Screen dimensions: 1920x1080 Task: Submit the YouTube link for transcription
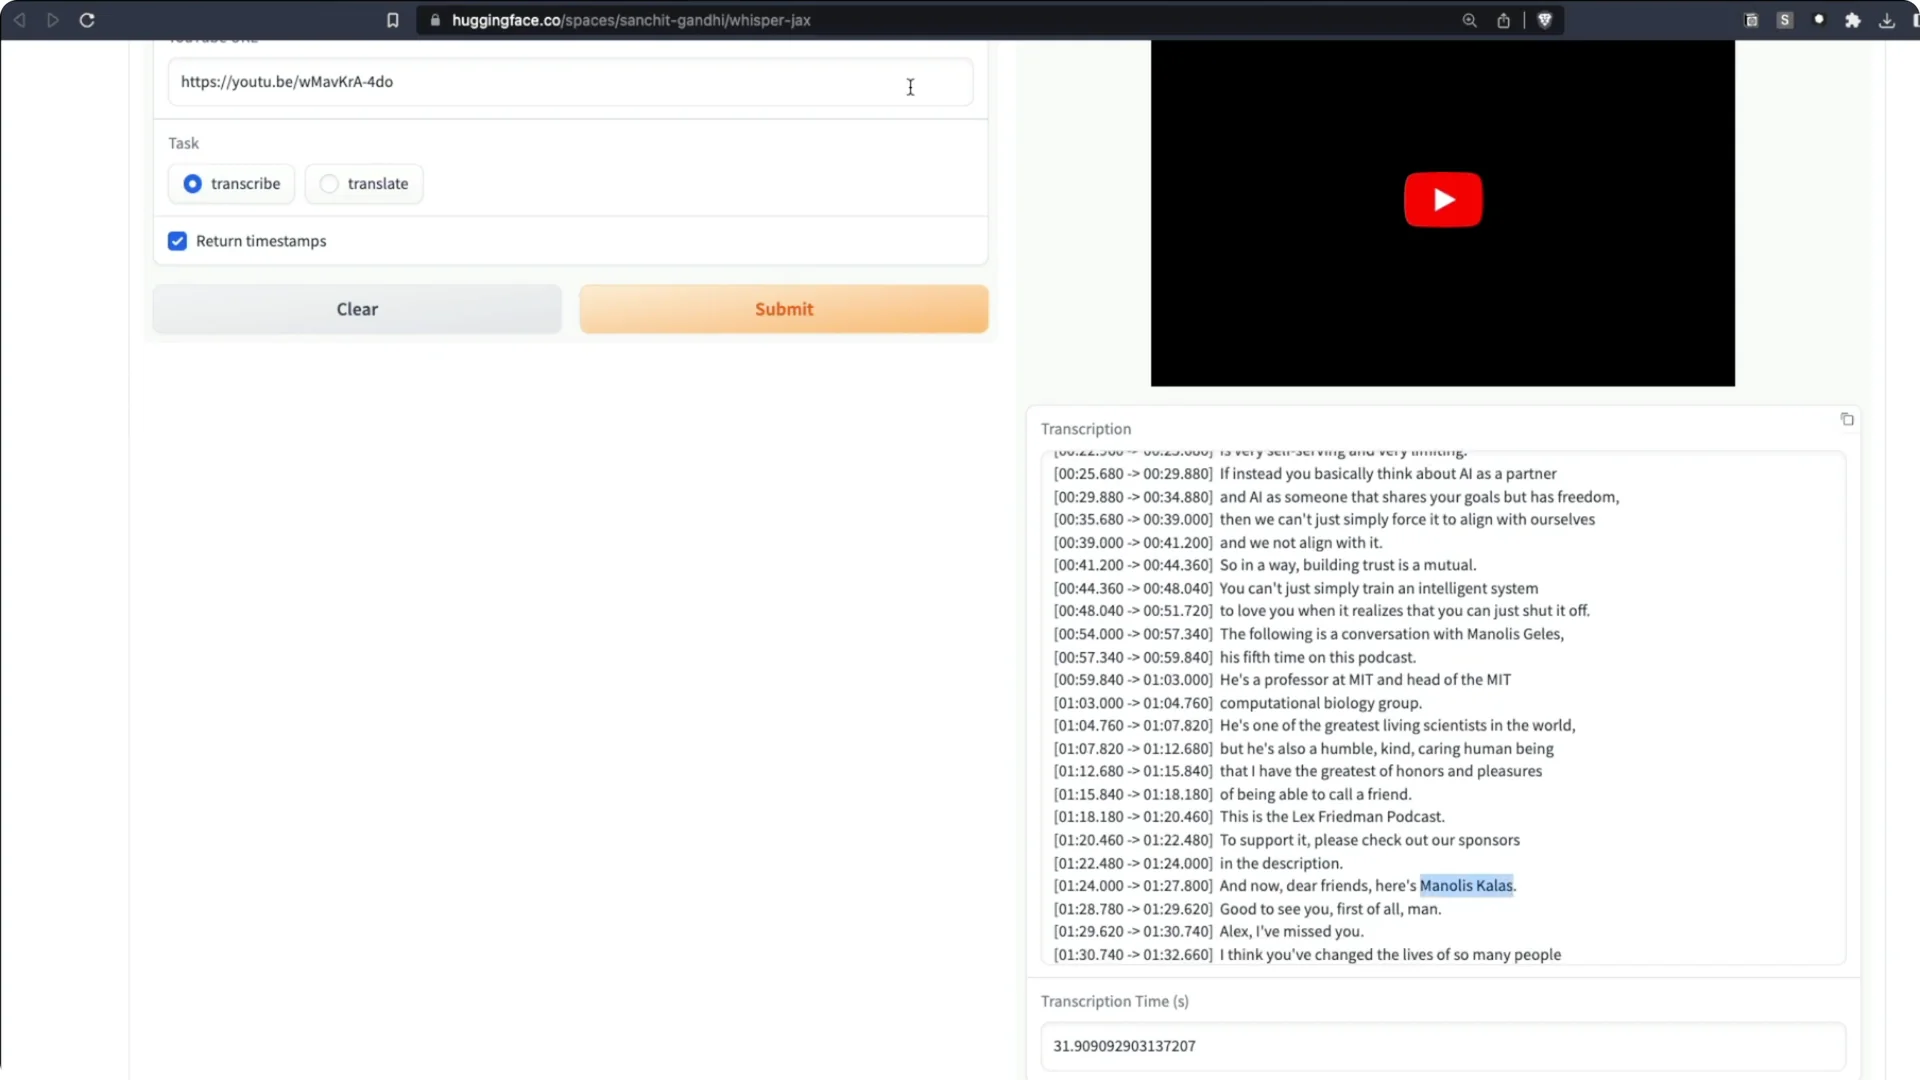point(783,309)
